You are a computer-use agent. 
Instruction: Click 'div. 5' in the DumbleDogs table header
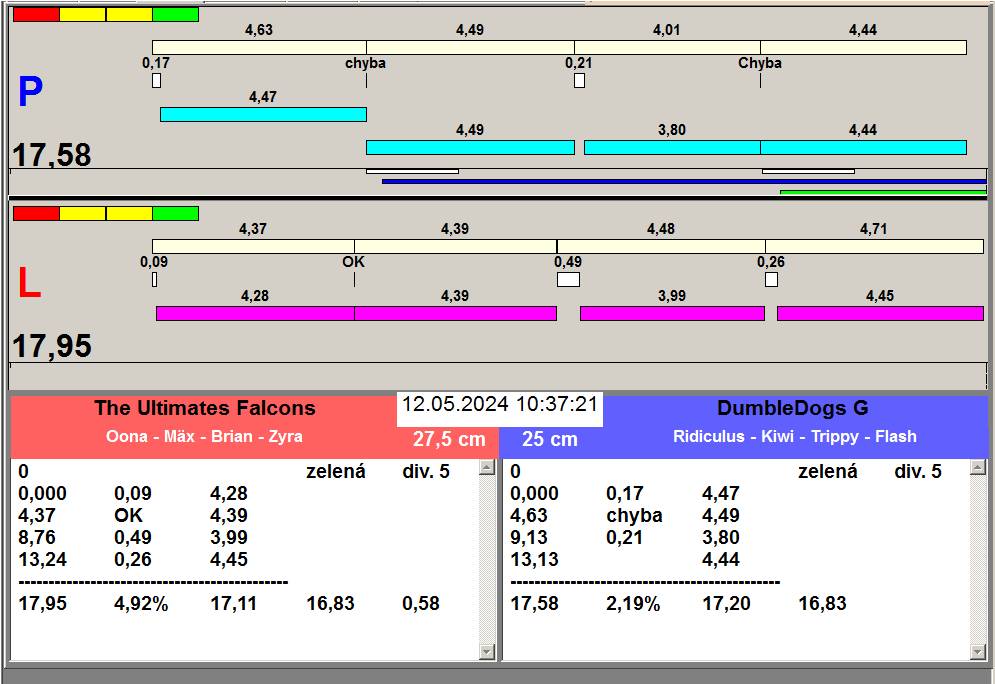(918, 471)
